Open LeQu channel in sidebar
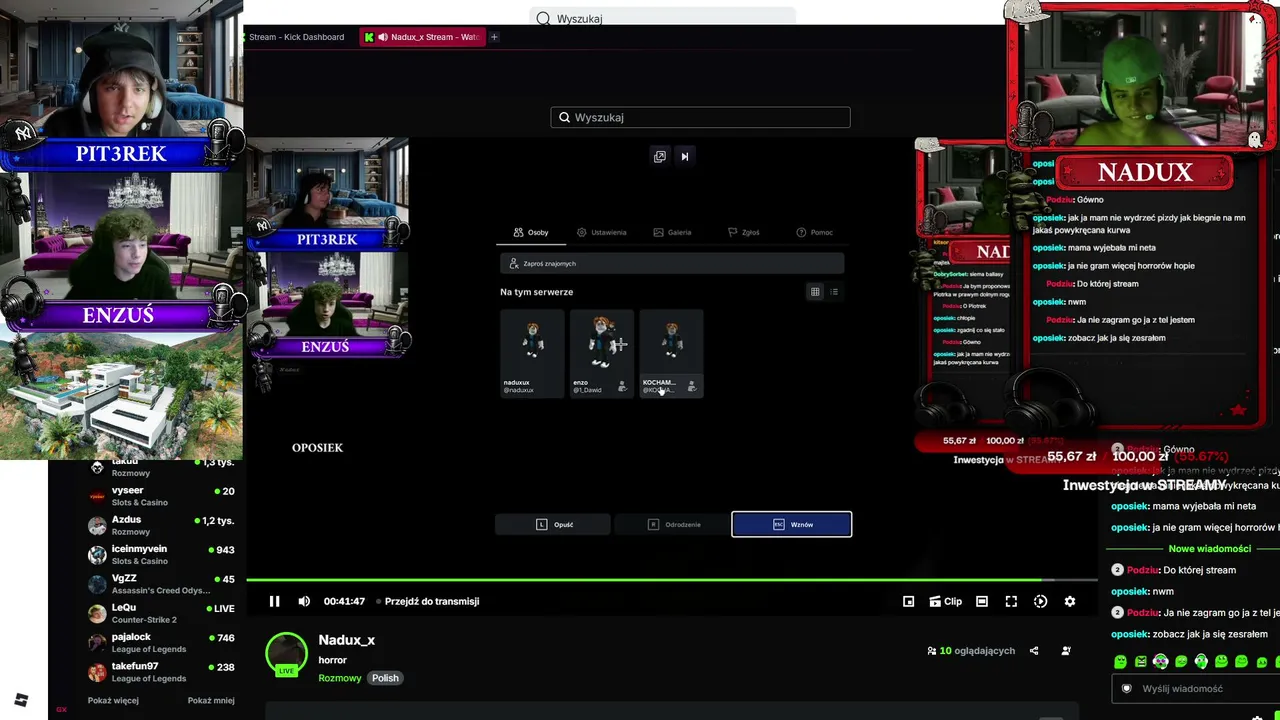Image resolution: width=1280 pixels, height=720 pixels. [x=162, y=613]
